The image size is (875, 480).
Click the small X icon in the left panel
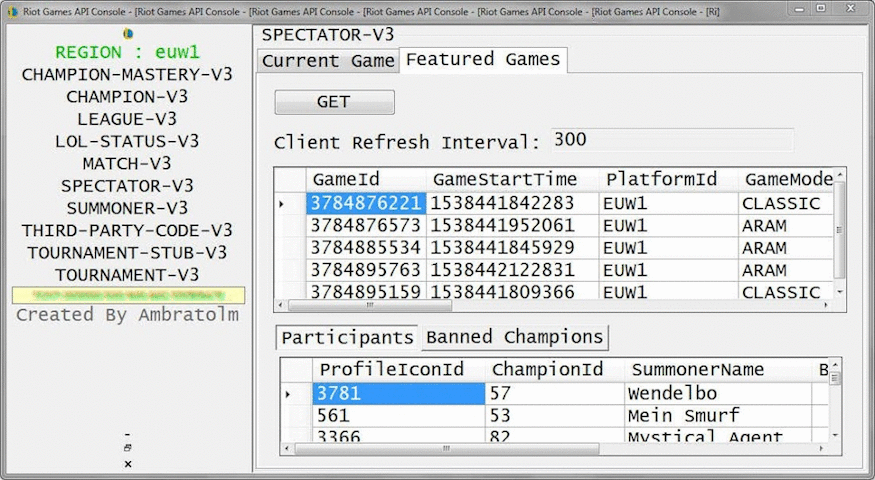pyautogui.click(x=127, y=464)
